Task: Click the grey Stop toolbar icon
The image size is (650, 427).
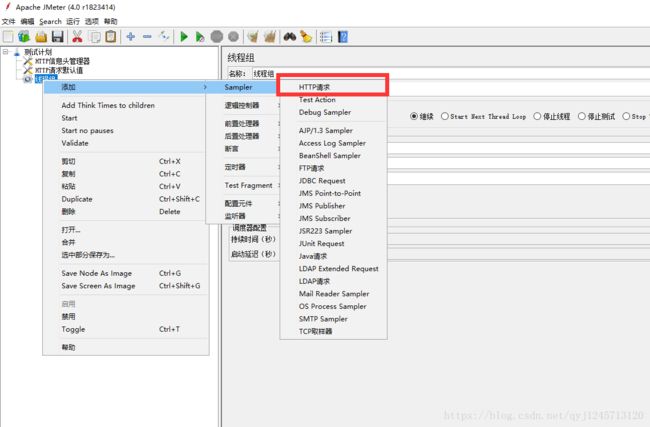Action: [217, 37]
